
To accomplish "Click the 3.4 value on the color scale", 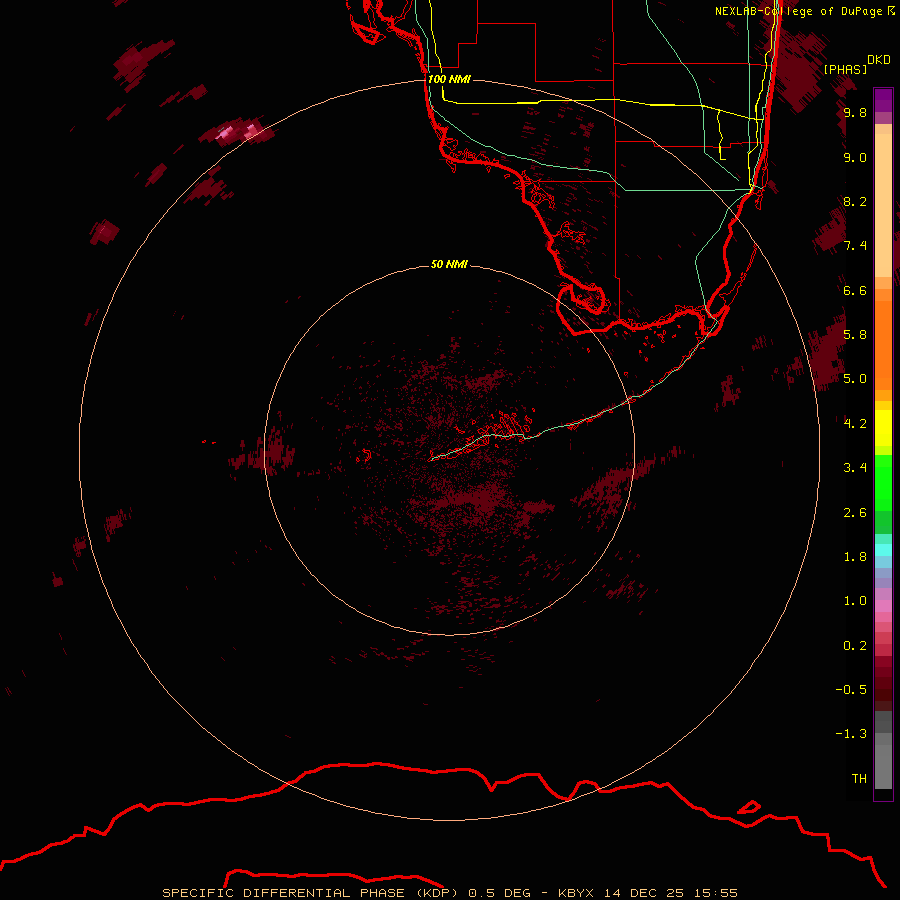I will point(855,468).
